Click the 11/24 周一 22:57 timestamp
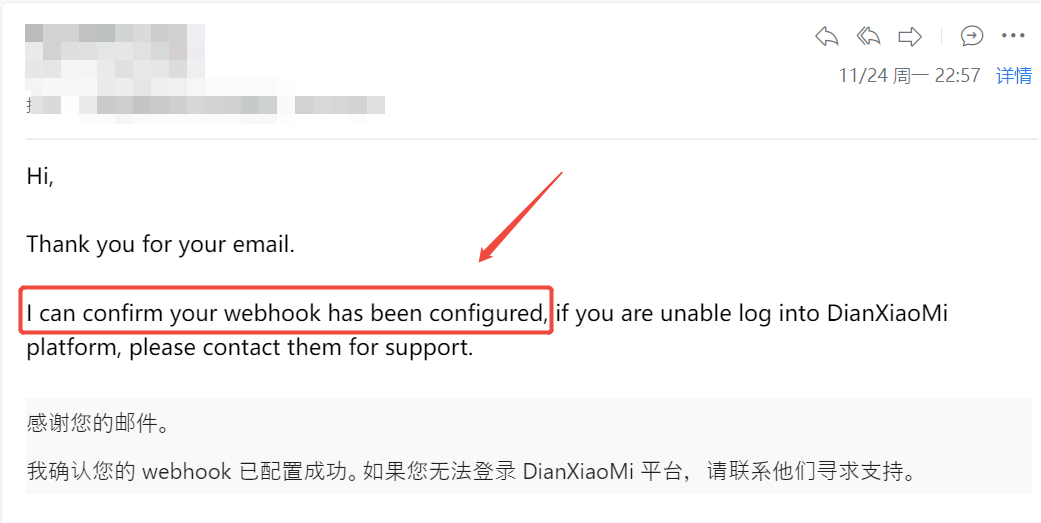Screen dimensions: 1041x523 (x=910, y=76)
